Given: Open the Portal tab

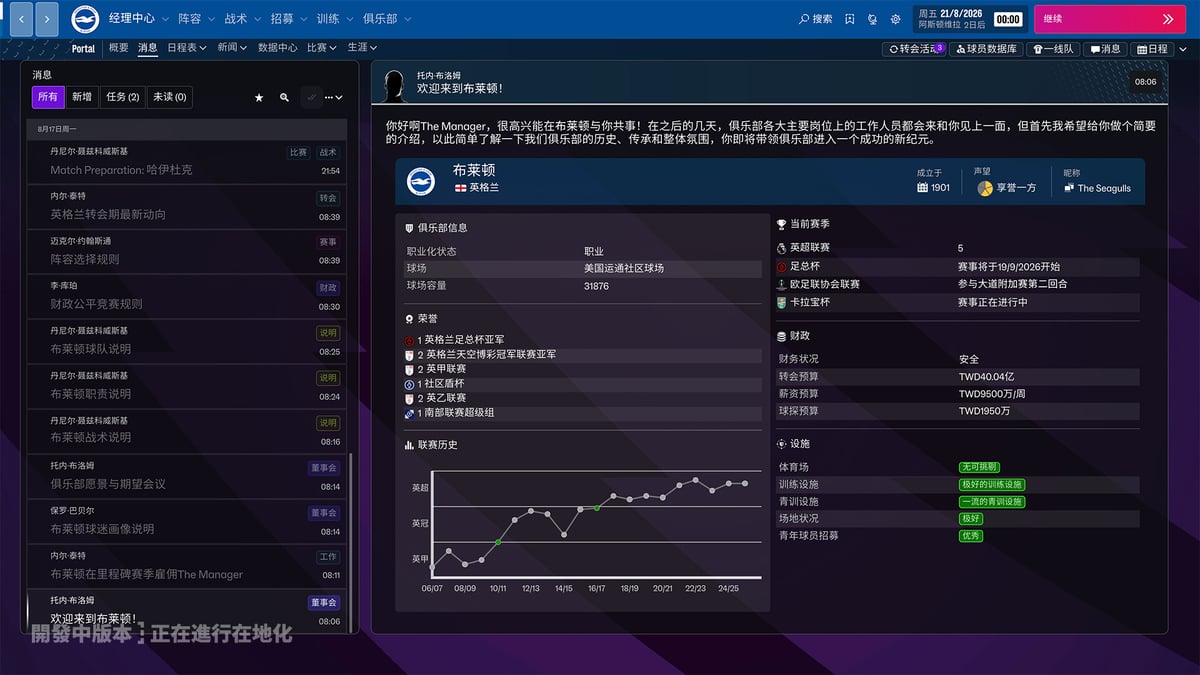Looking at the screenshot, I should pyautogui.click(x=83, y=48).
